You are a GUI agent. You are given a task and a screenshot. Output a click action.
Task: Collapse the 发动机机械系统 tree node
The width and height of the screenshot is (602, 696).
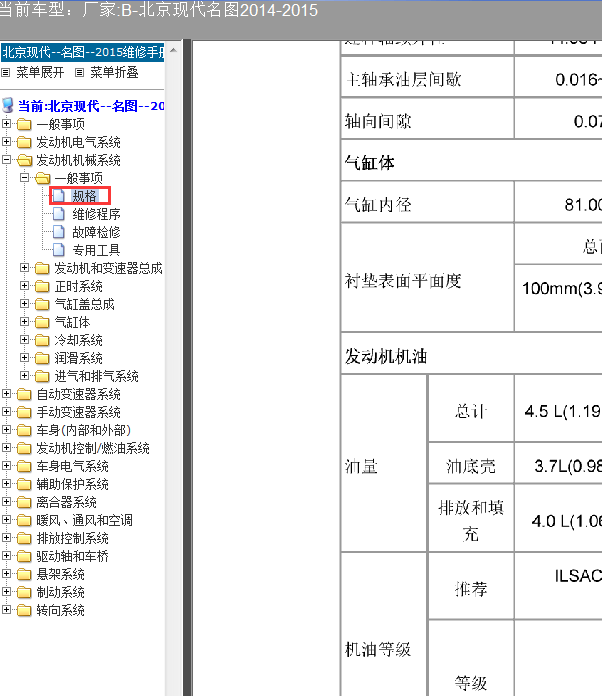[x=6, y=160]
